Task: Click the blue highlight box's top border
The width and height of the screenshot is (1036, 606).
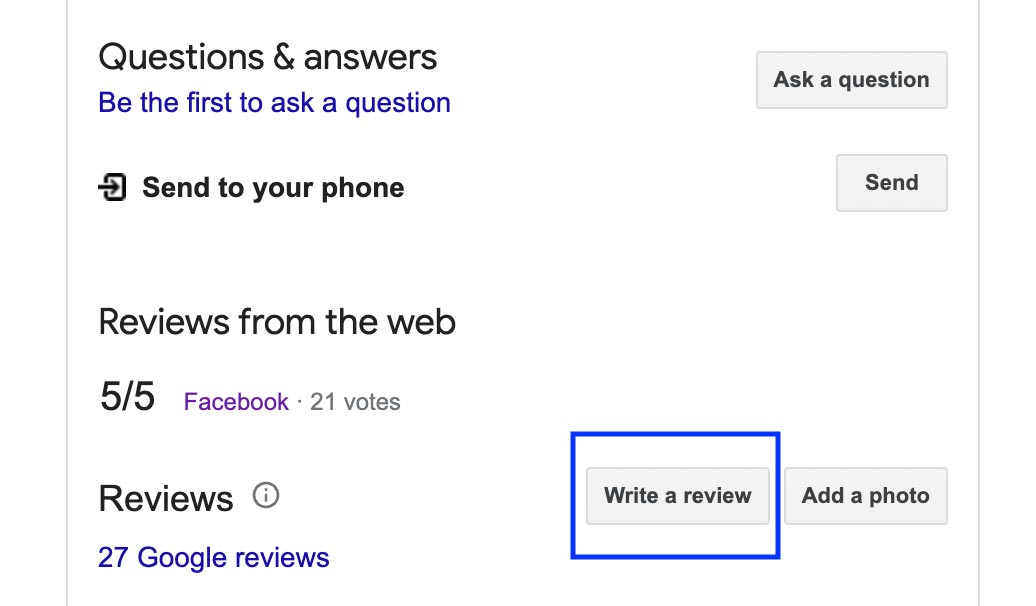Action: click(675, 435)
